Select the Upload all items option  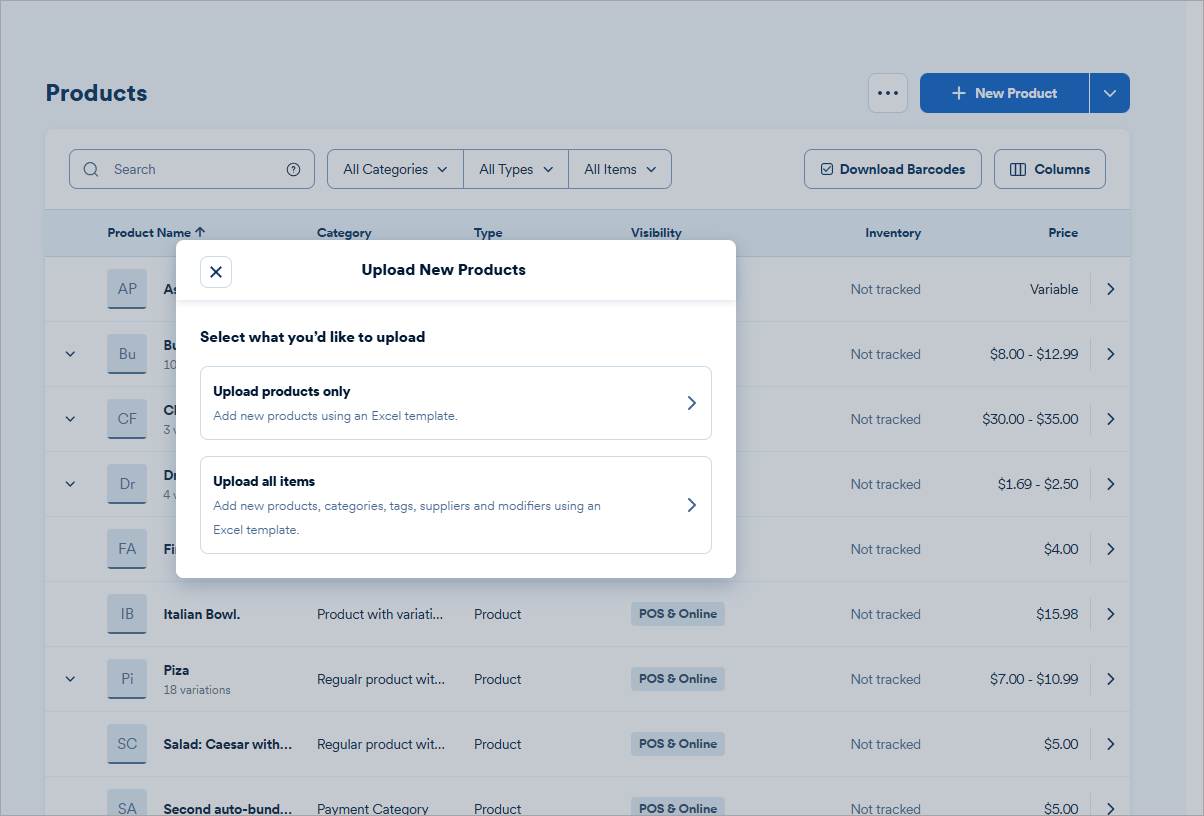pyautogui.click(x=456, y=504)
